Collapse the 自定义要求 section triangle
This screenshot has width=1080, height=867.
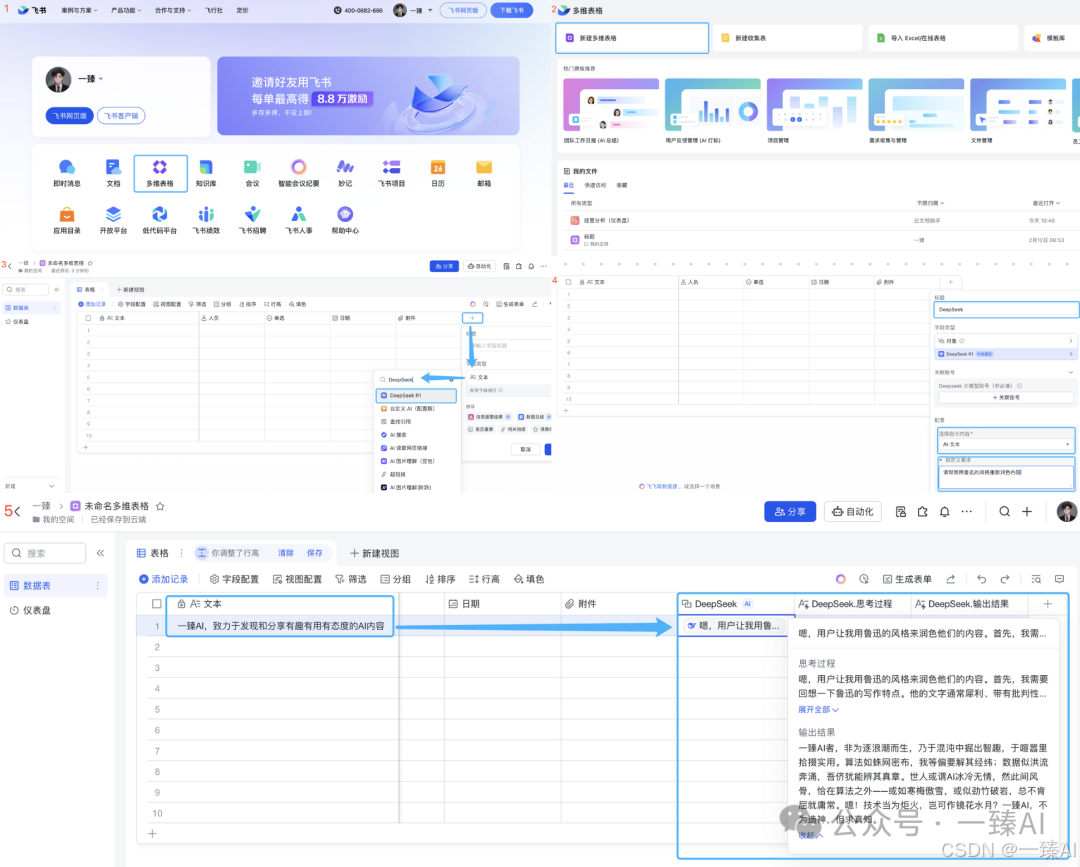(941, 459)
